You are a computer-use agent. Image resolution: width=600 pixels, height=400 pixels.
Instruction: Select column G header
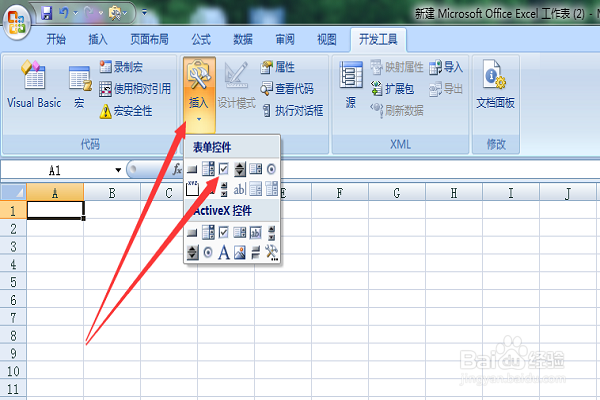click(x=397, y=193)
